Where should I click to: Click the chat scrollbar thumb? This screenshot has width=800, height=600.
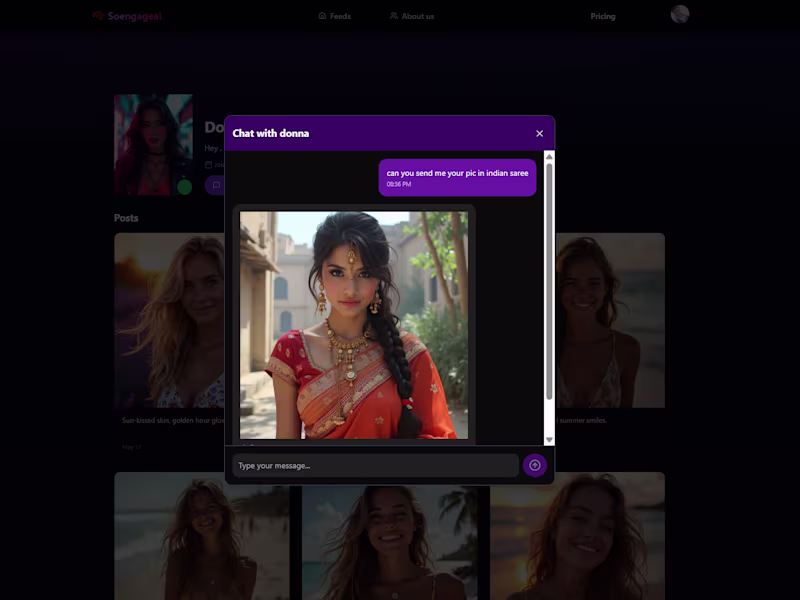(x=549, y=281)
